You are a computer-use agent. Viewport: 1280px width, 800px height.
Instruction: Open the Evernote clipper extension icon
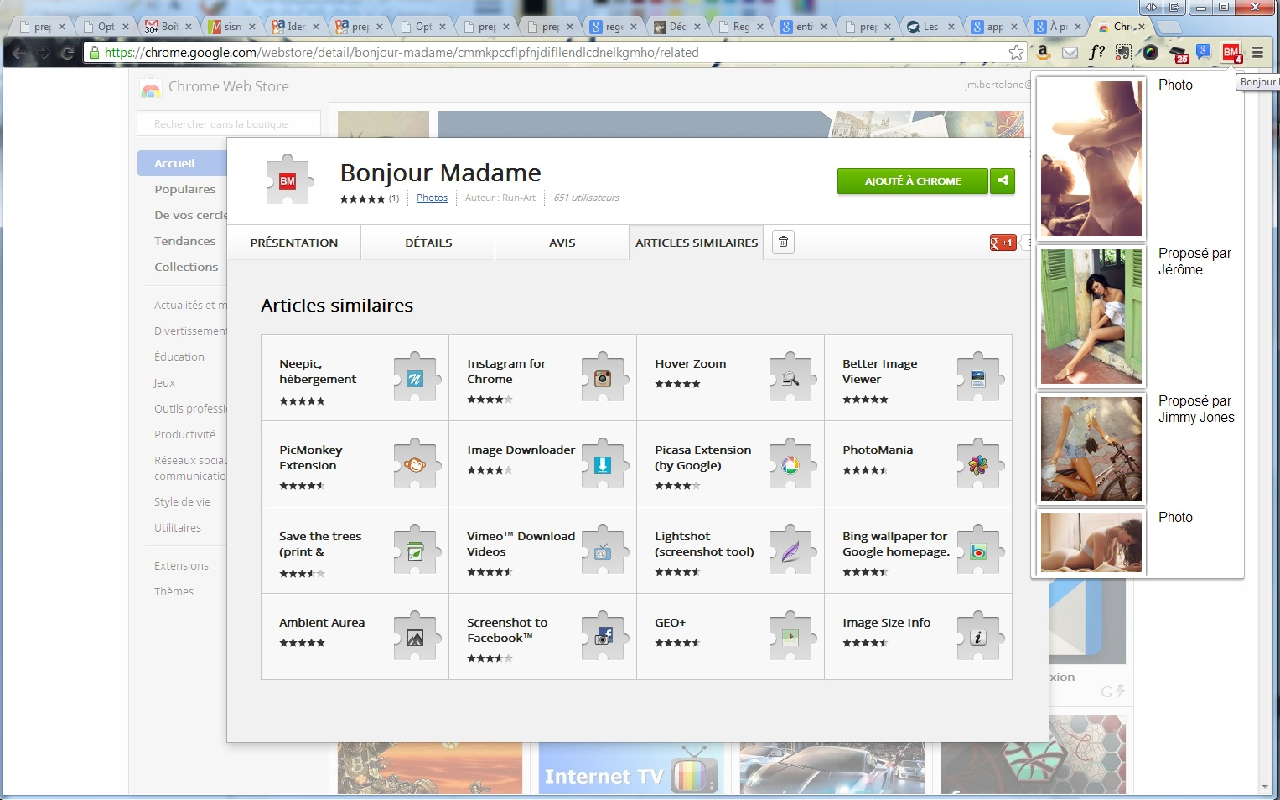1124,52
